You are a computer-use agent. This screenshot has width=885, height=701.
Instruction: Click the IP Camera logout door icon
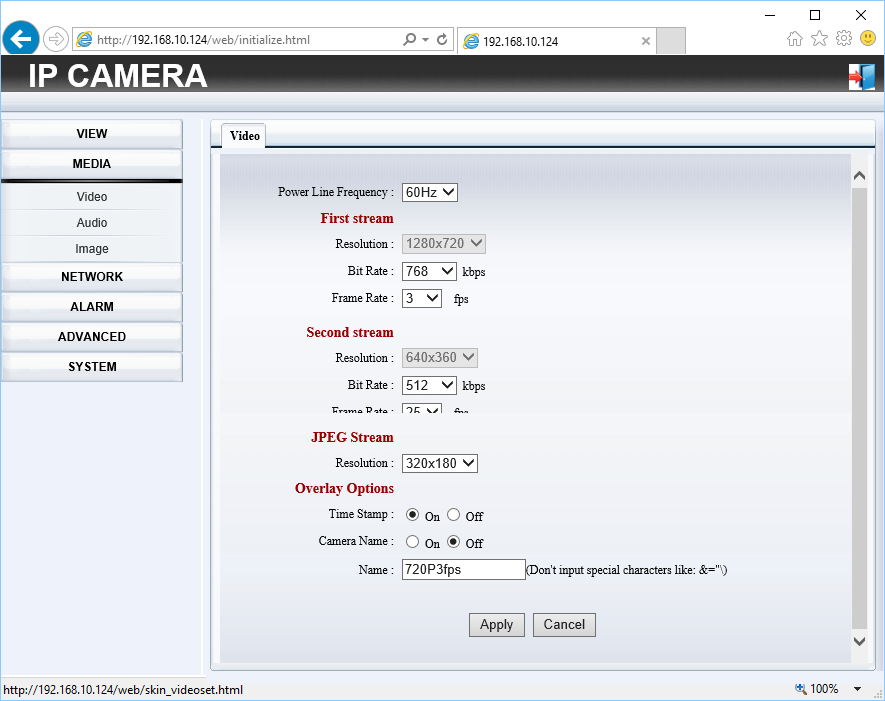(861, 77)
